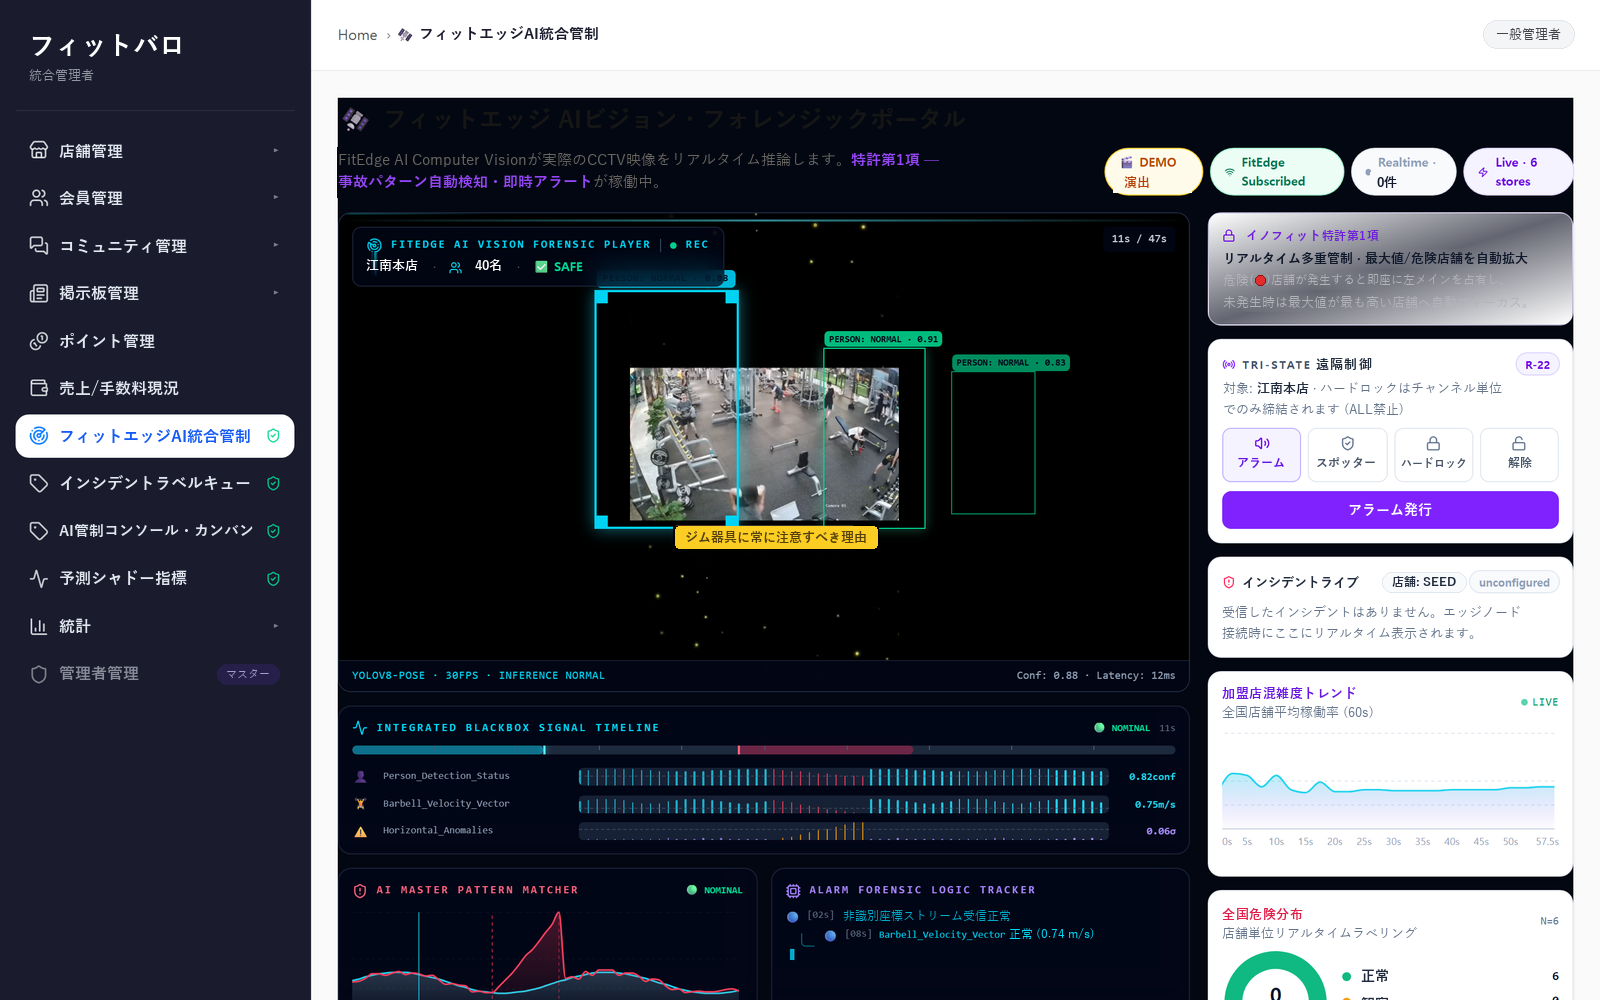
Task: Go to Home breadcrumb link
Action: click(357, 35)
